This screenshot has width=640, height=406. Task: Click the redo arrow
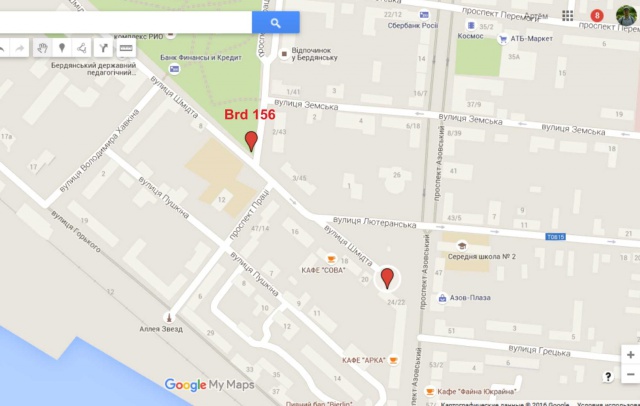(20, 48)
